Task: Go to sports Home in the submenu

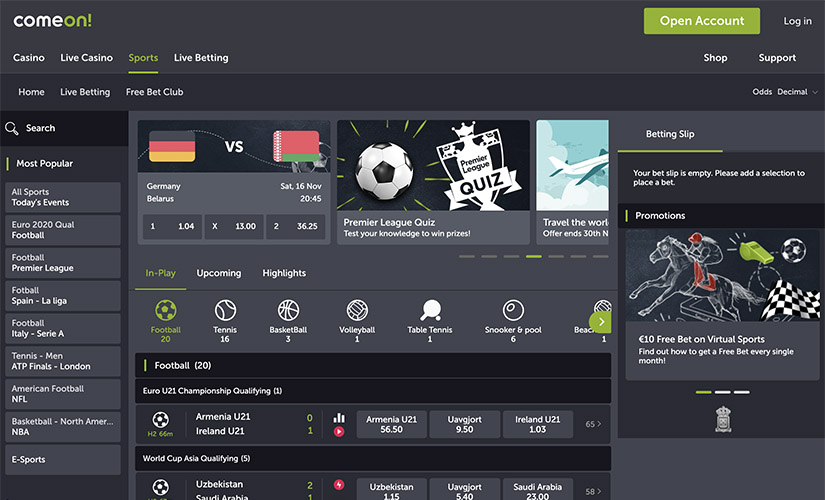Action: point(32,92)
